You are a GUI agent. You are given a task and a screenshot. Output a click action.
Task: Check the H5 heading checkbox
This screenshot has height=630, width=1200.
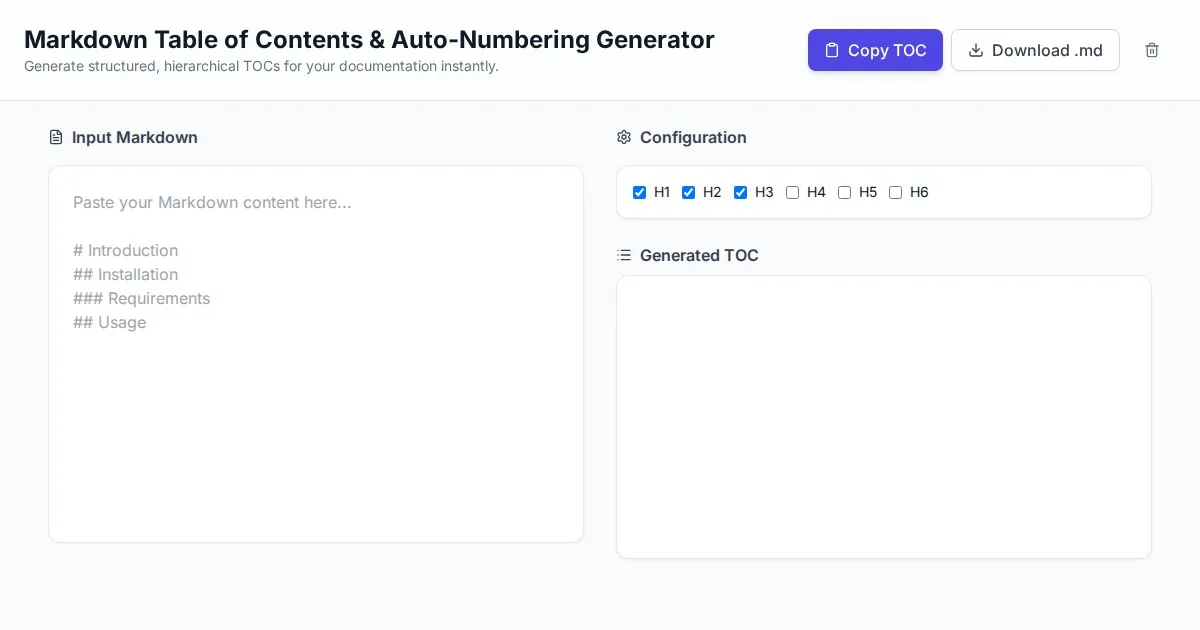(x=845, y=192)
